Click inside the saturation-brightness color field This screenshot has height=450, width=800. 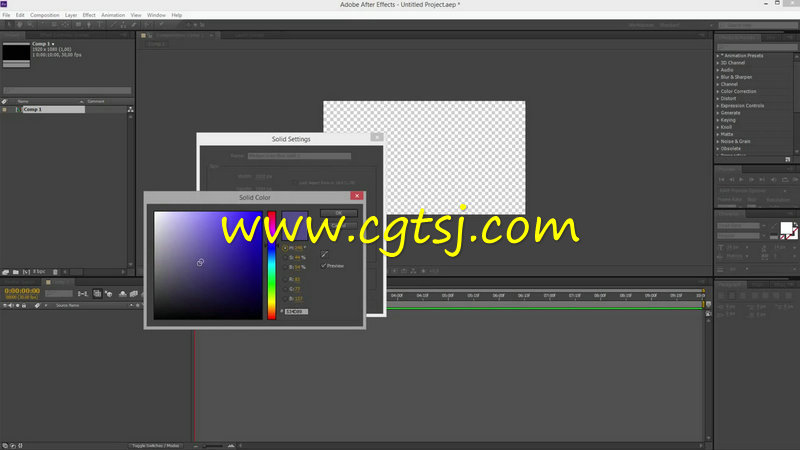[208, 265]
